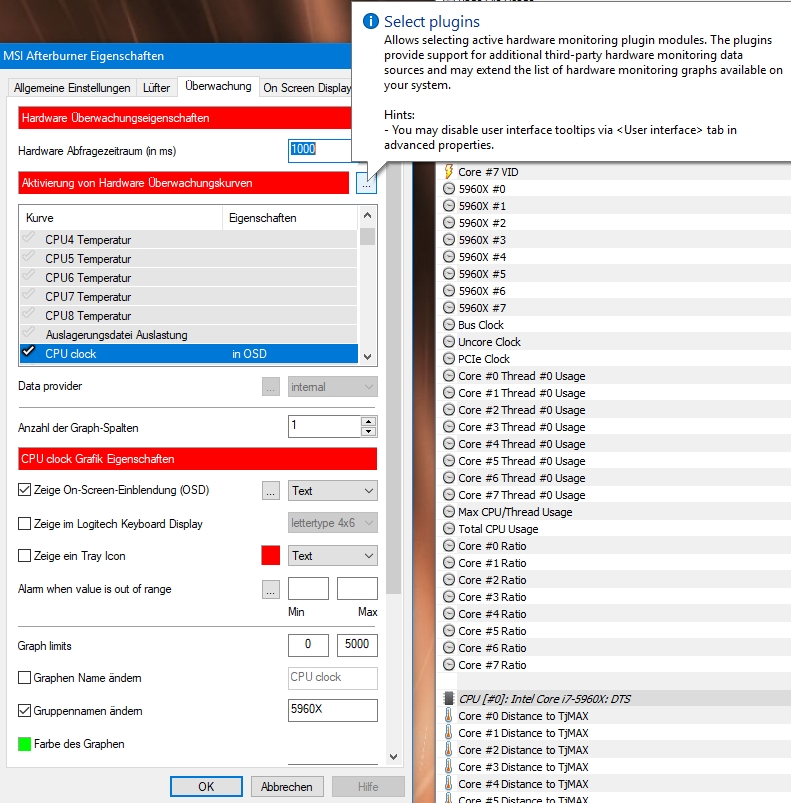Image resolution: width=791 pixels, height=803 pixels.
Task: Toggle the checkmark for CPU6 Temperatur curve
Action: point(29,276)
